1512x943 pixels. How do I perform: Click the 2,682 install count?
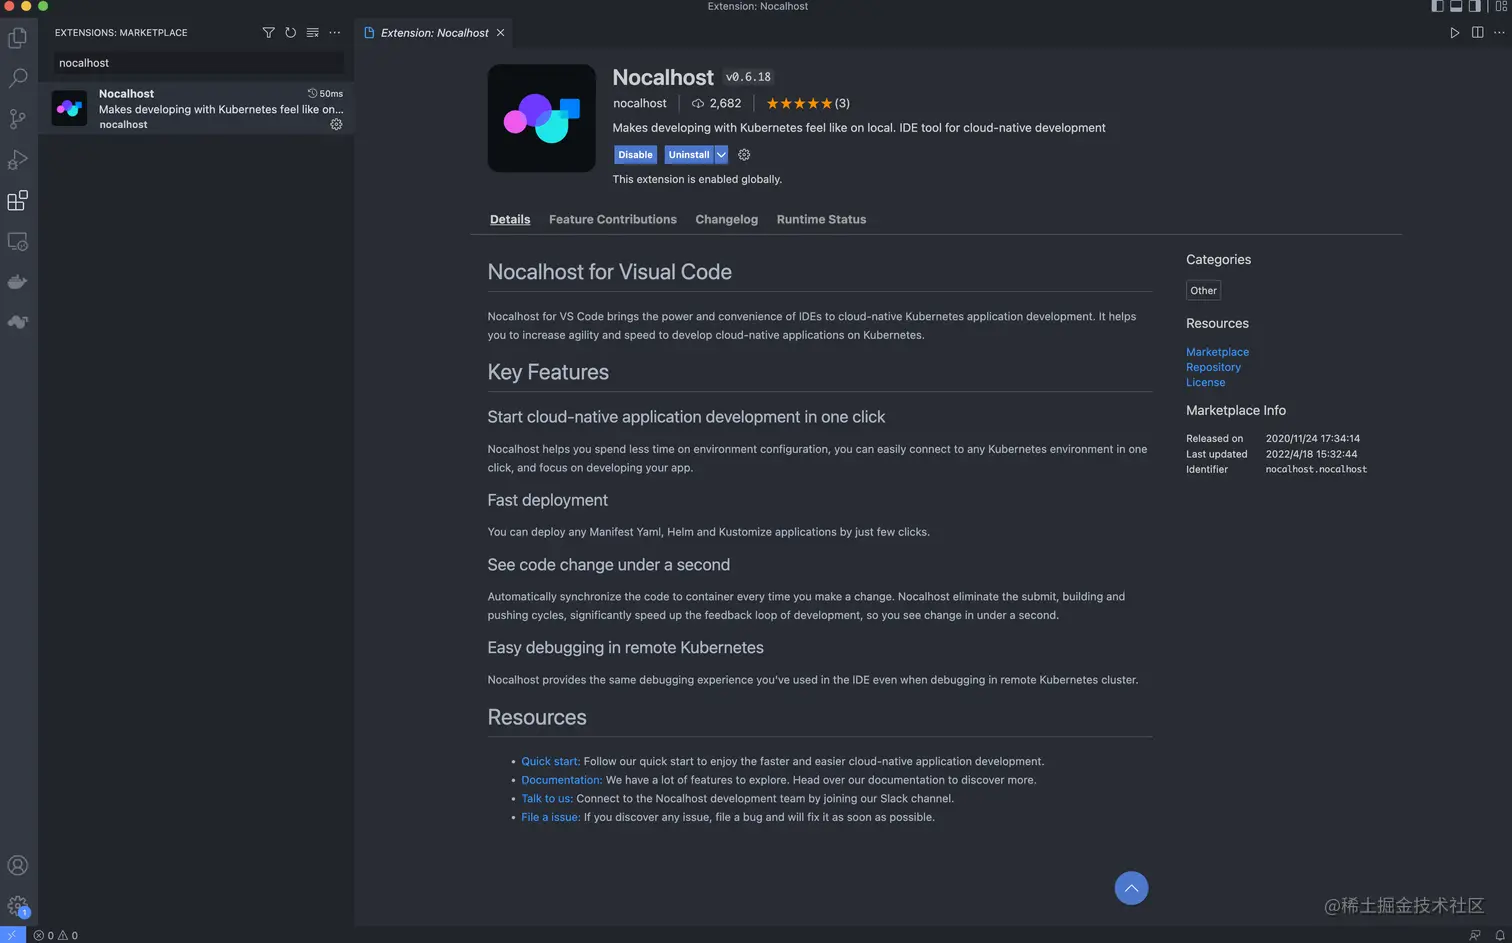717,103
